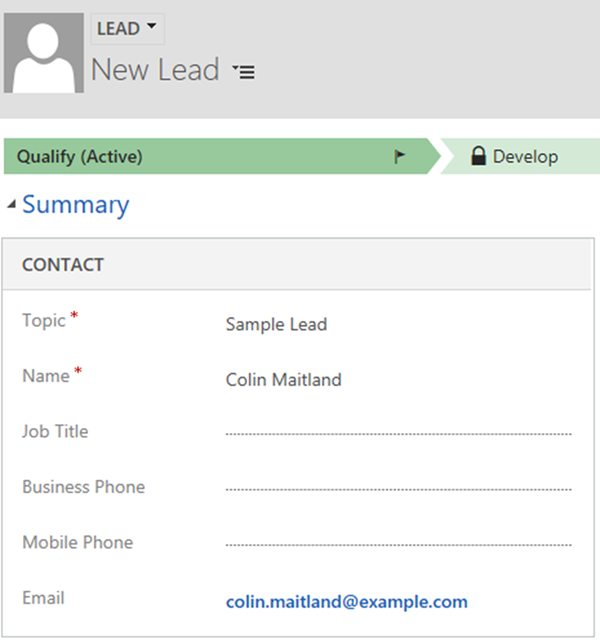Click the Job Title field label

point(55,432)
